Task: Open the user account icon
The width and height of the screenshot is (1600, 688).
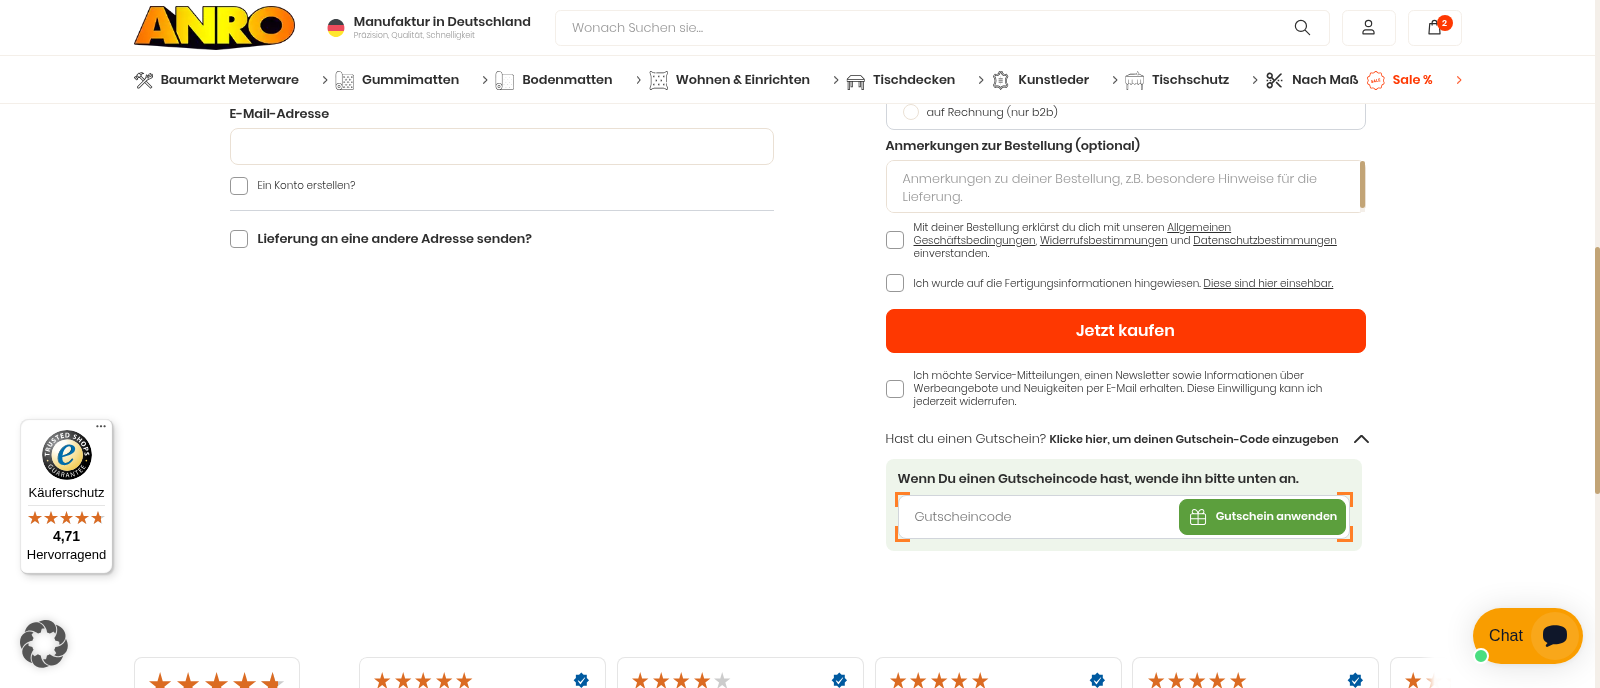Action: click(x=1368, y=27)
